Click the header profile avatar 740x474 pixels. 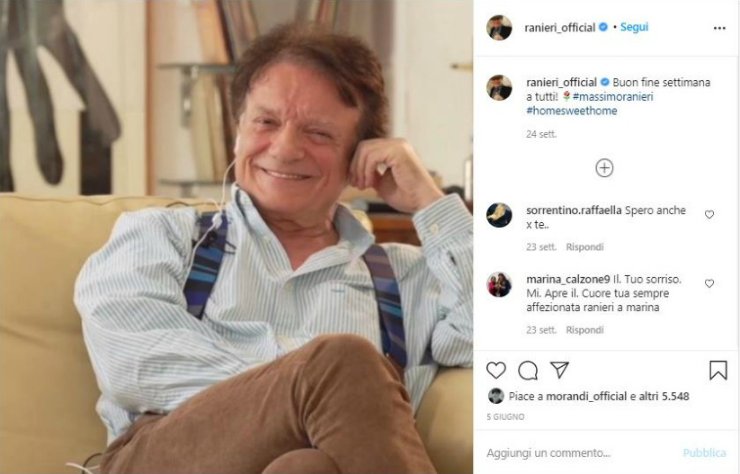click(499, 28)
